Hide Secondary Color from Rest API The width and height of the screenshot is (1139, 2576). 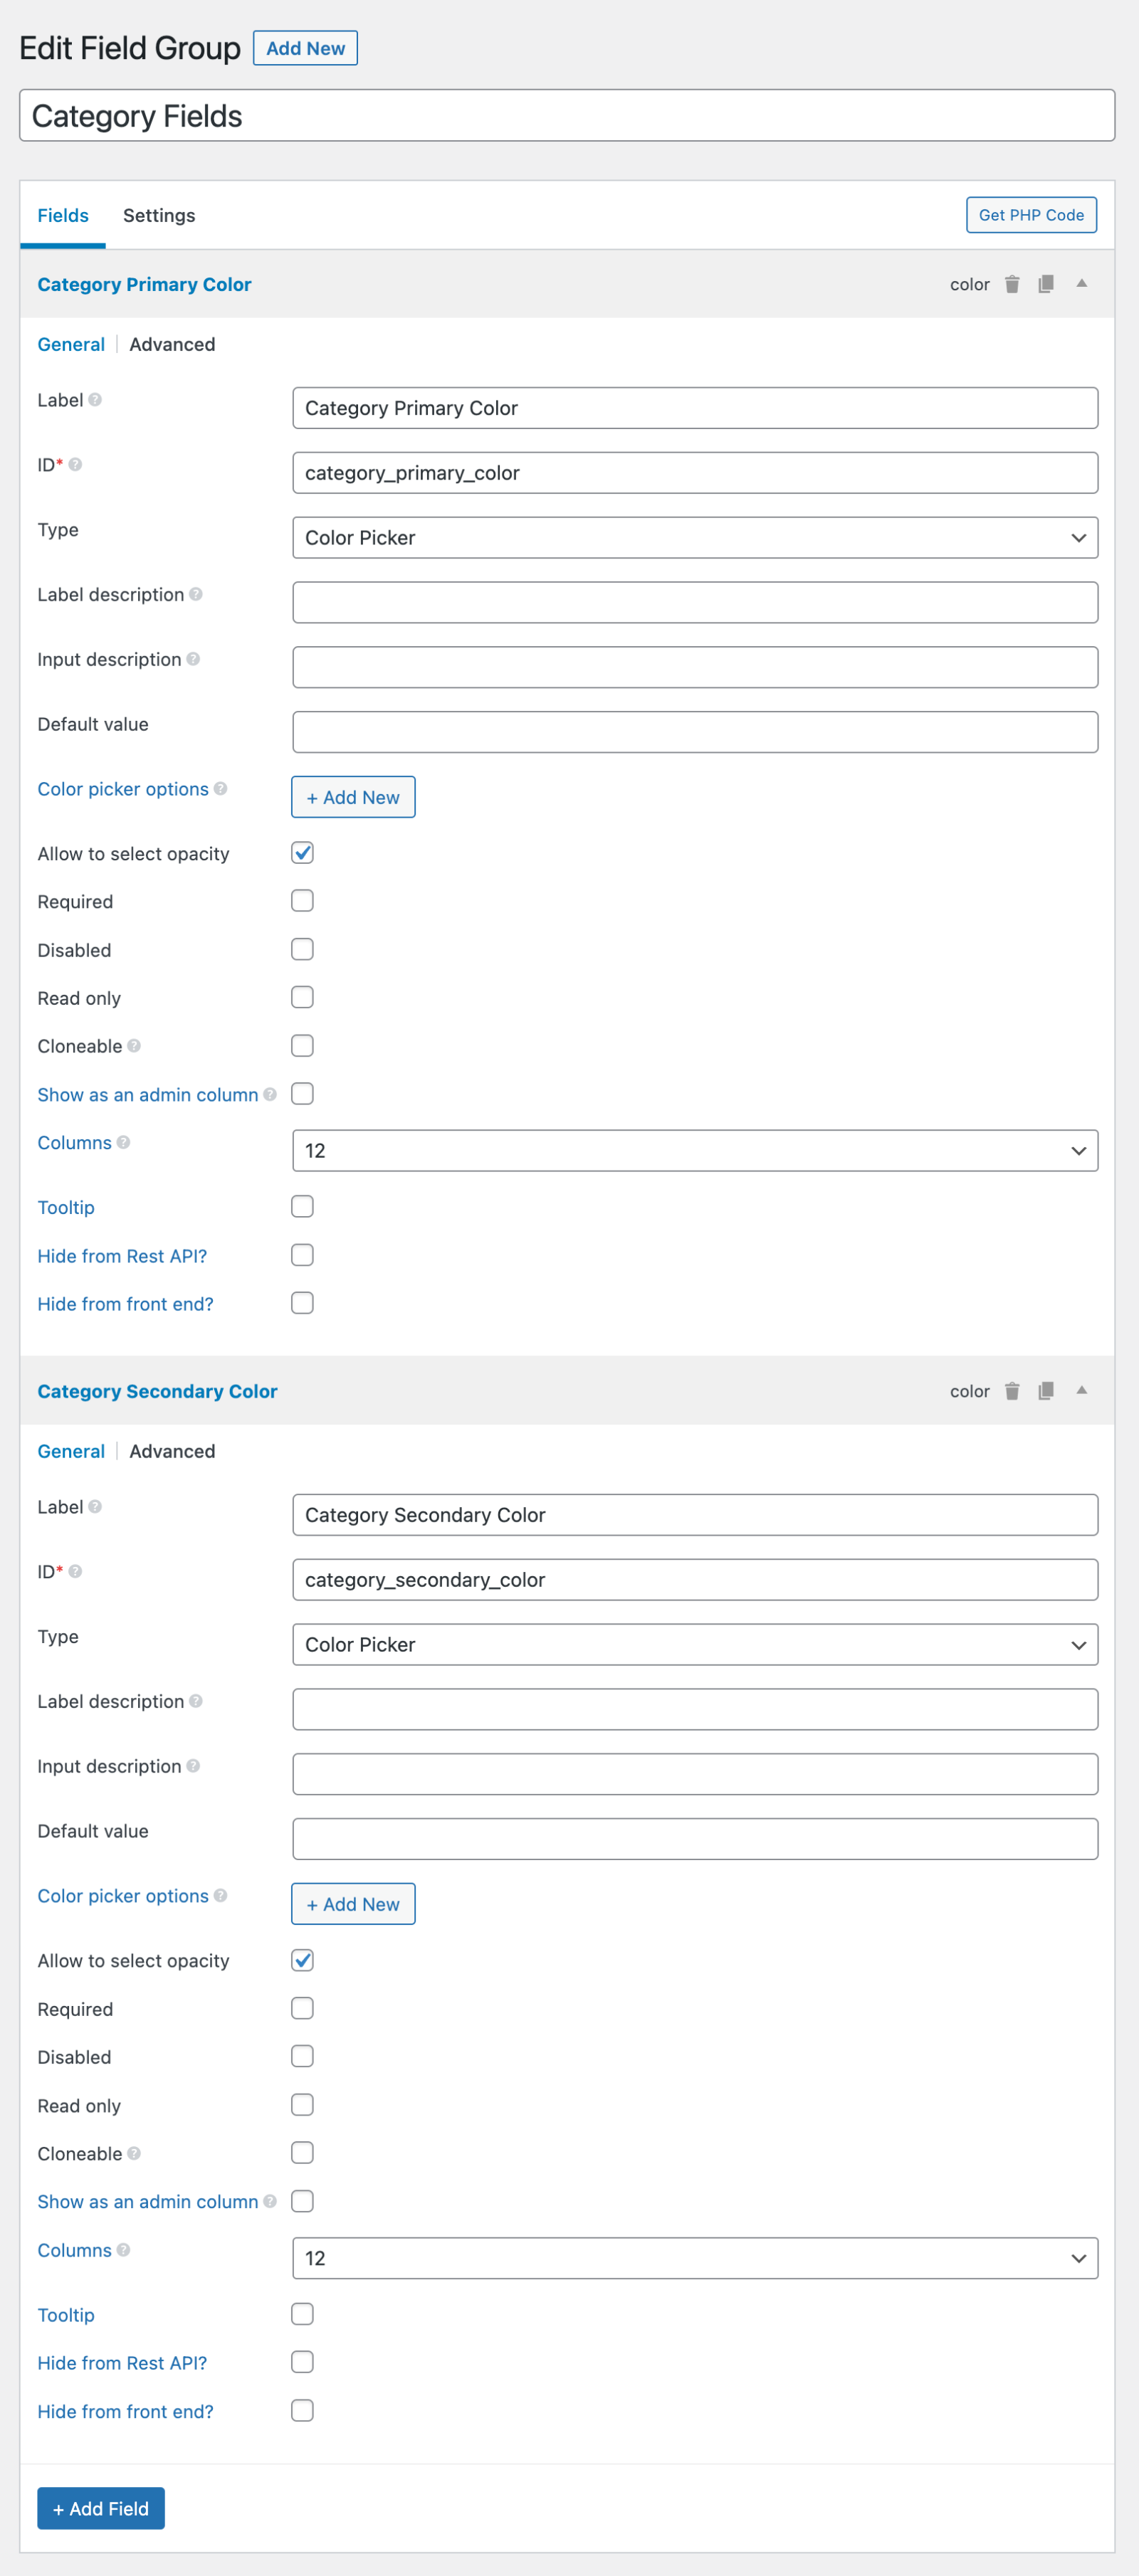[x=302, y=2362]
